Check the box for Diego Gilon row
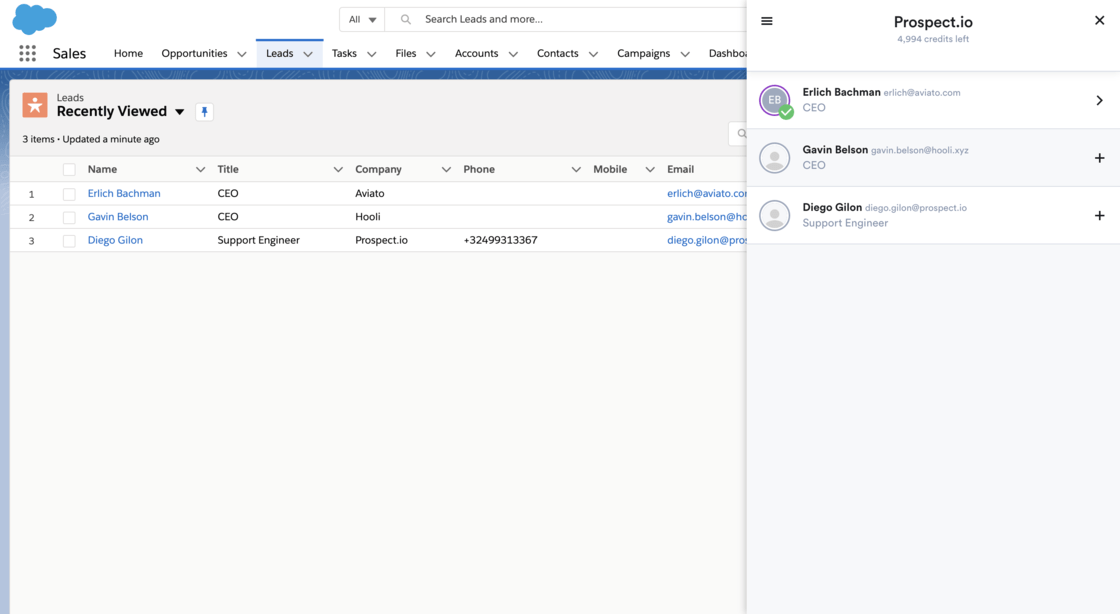Image resolution: width=1120 pixels, height=614 pixels. click(69, 241)
